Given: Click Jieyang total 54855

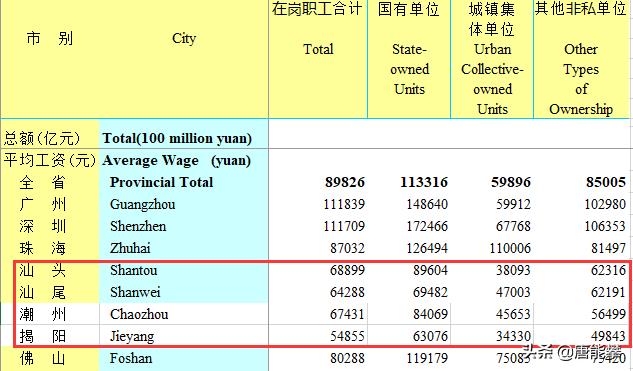Looking at the screenshot, I should pyautogui.click(x=347, y=336).
